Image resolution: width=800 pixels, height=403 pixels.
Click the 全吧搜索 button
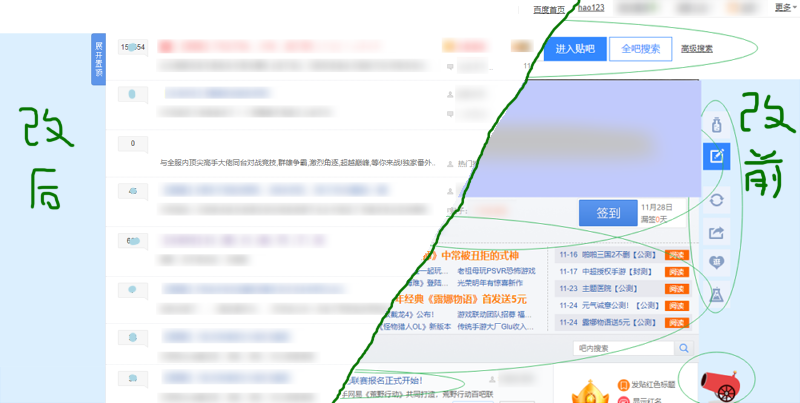click(640, 49)
